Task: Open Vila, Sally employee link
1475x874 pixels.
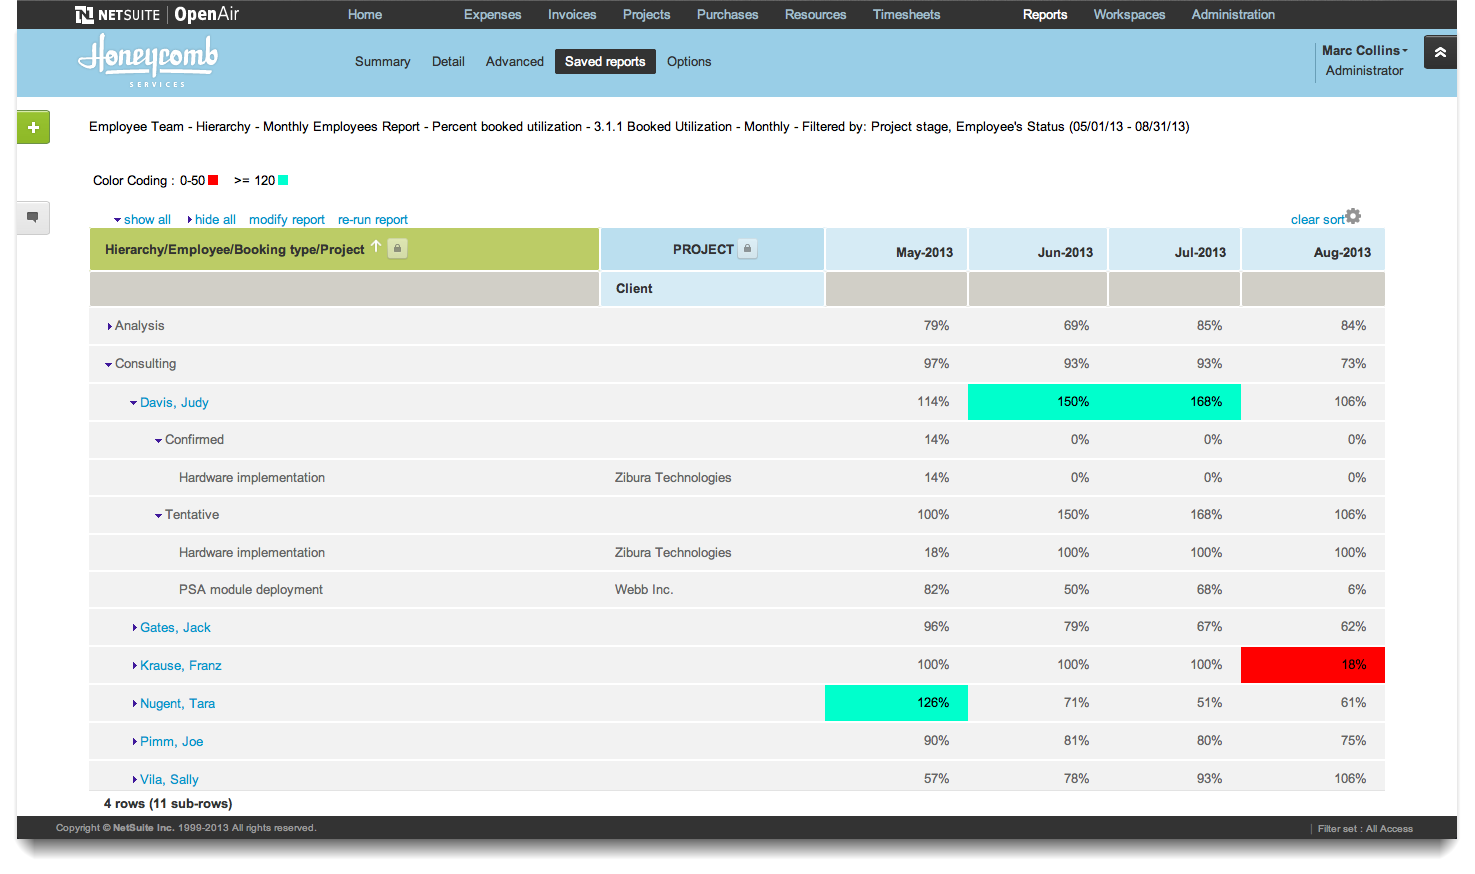Action: [169, 780]
